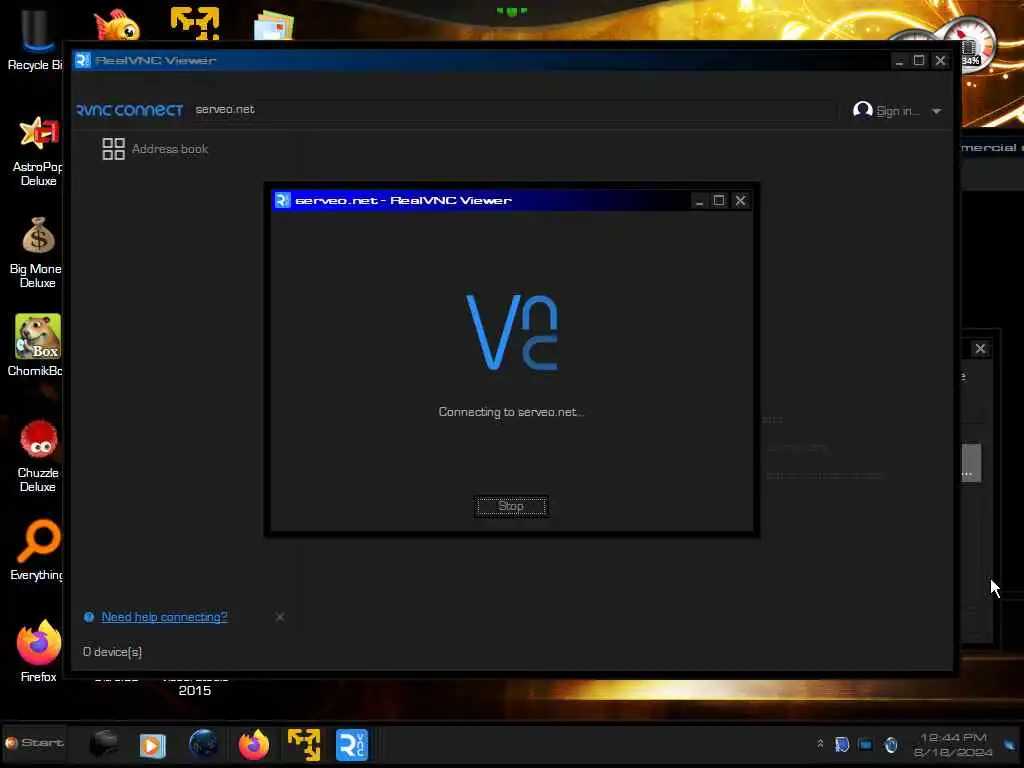Click the Connecting to serveo.net message

(x=511, y=412)
